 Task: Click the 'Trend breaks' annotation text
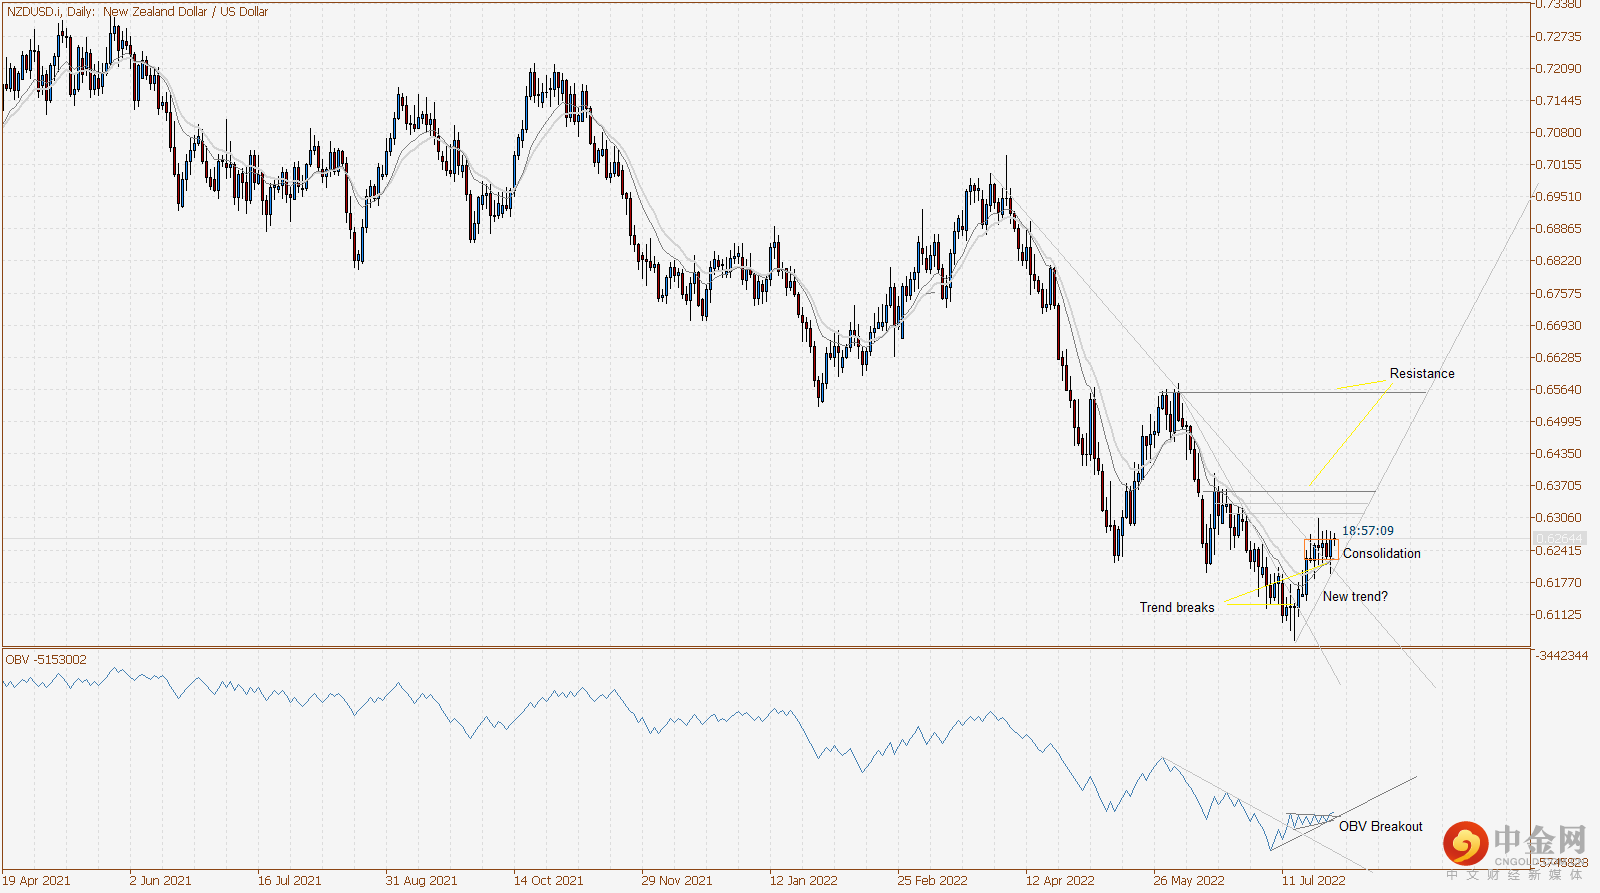point(1177,608)
